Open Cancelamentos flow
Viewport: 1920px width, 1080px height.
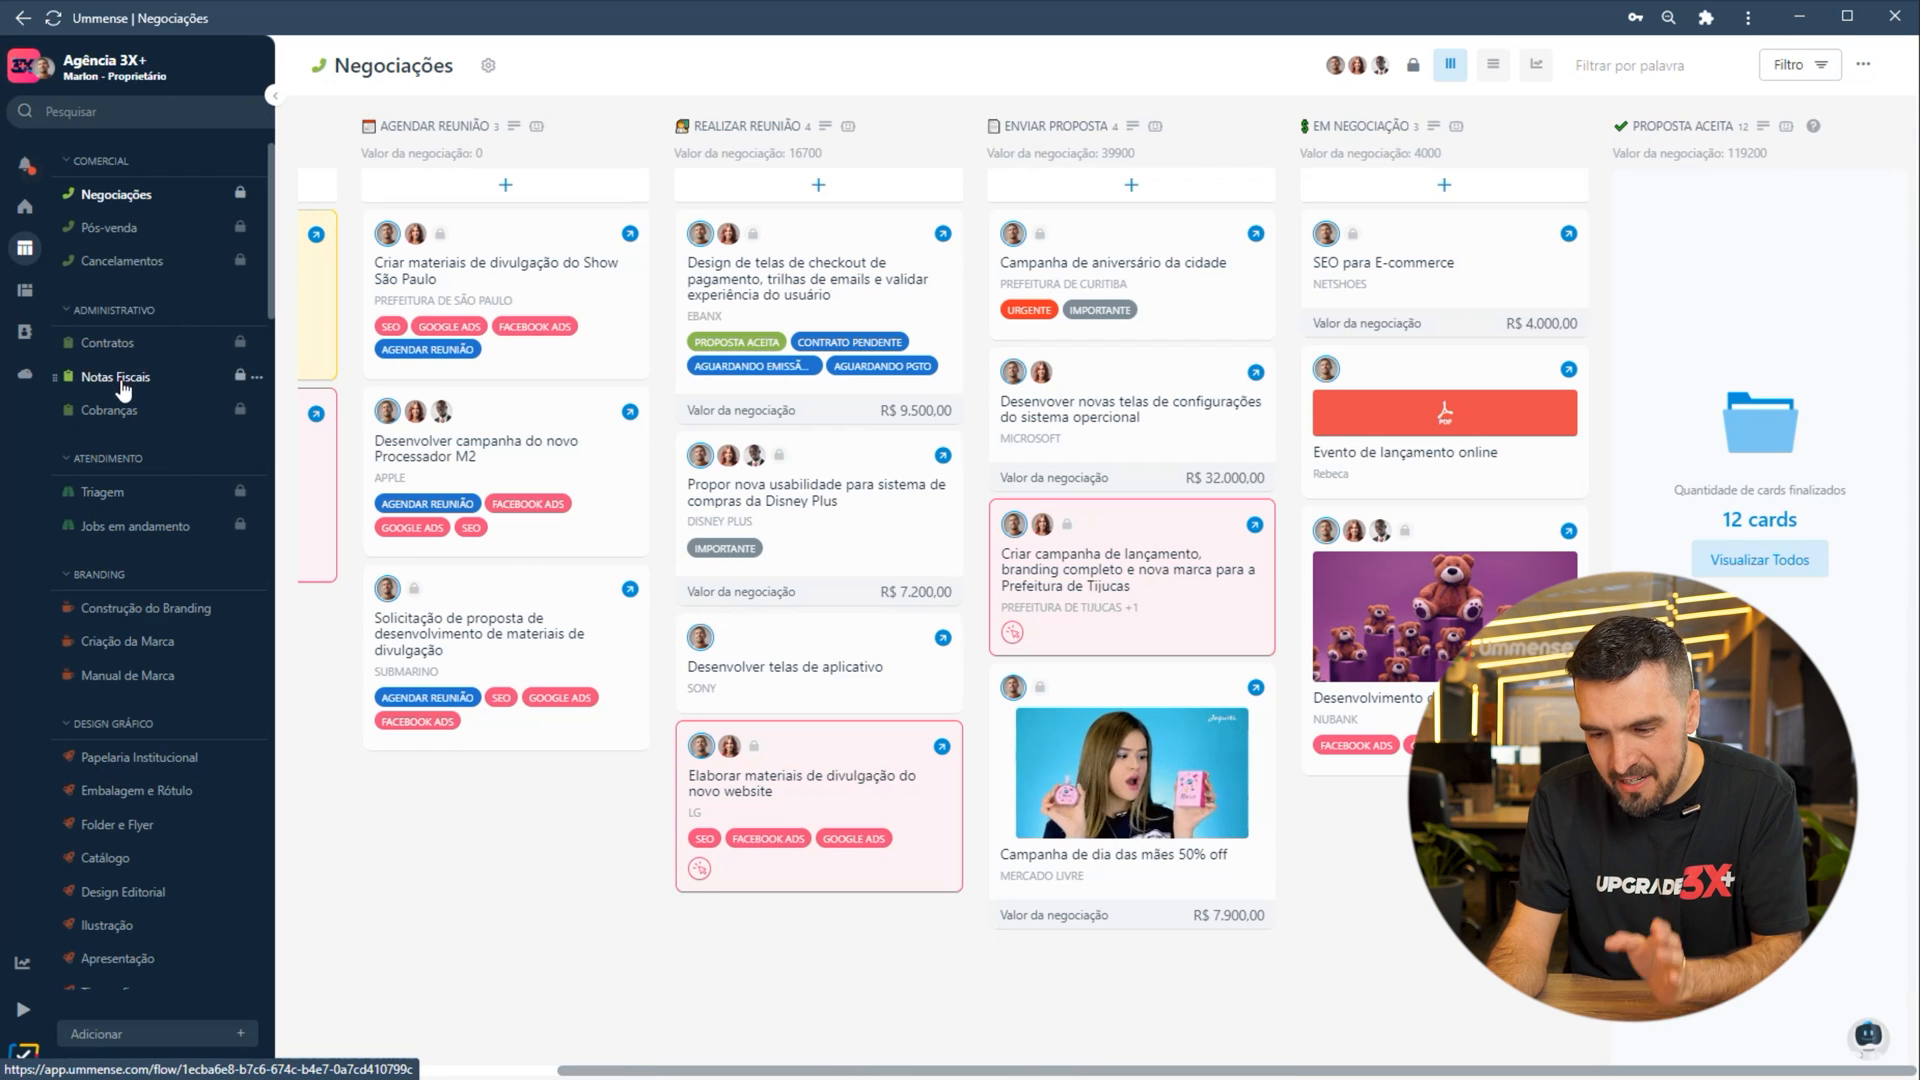tap(122, 260)
